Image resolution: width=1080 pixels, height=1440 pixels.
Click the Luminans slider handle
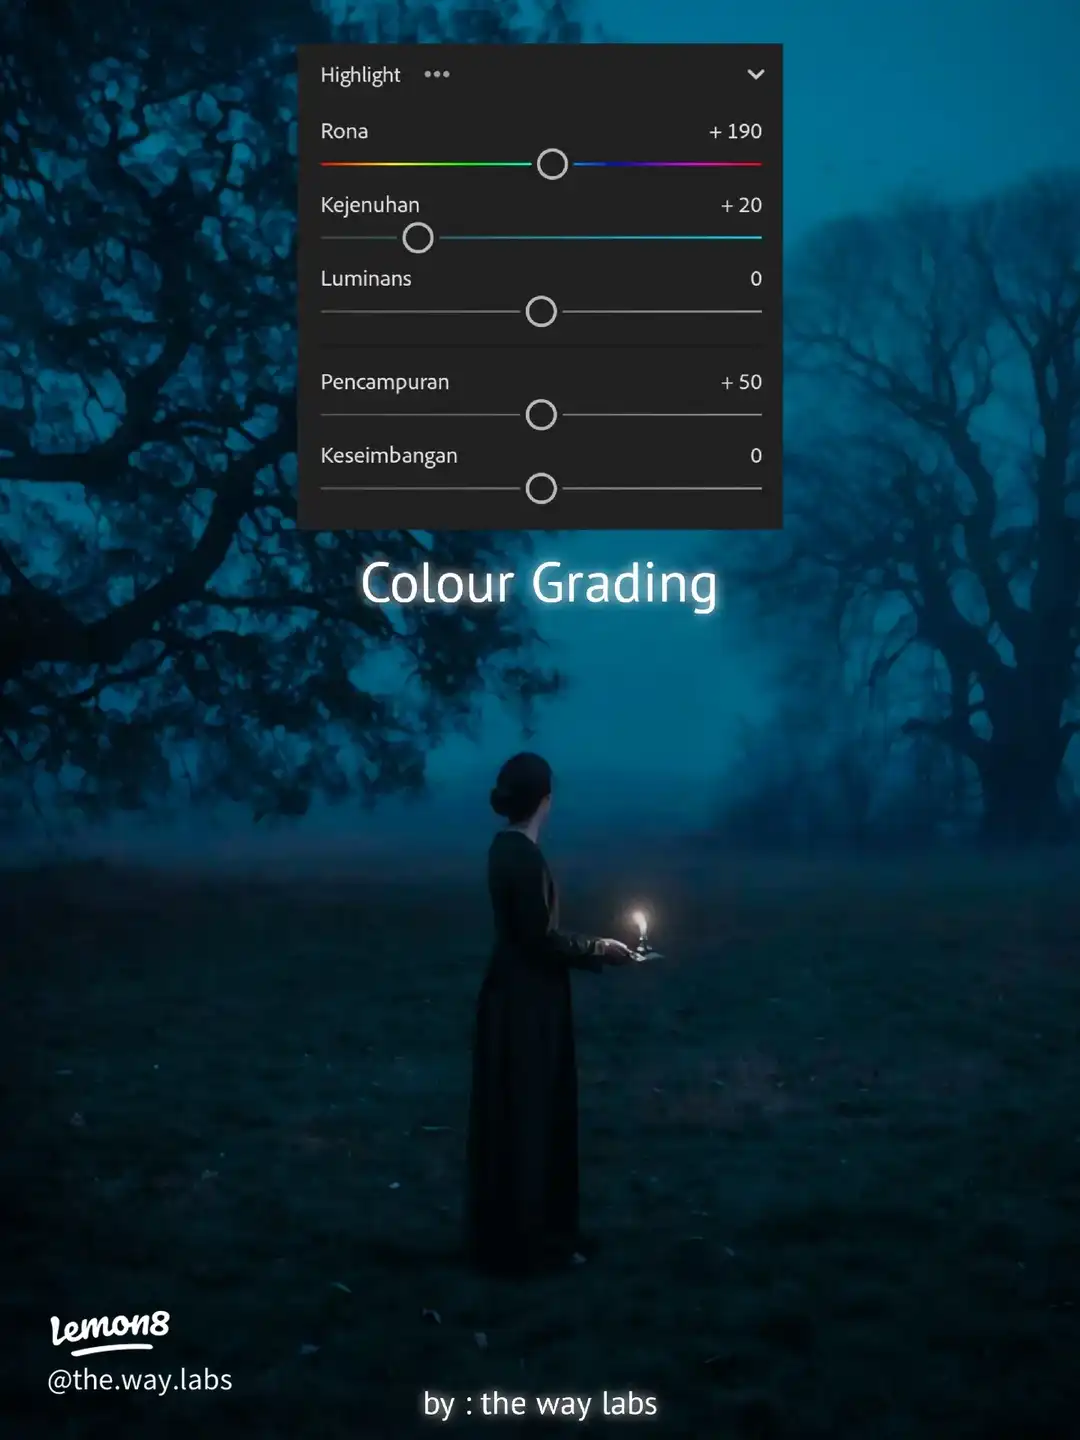[541, 312]
